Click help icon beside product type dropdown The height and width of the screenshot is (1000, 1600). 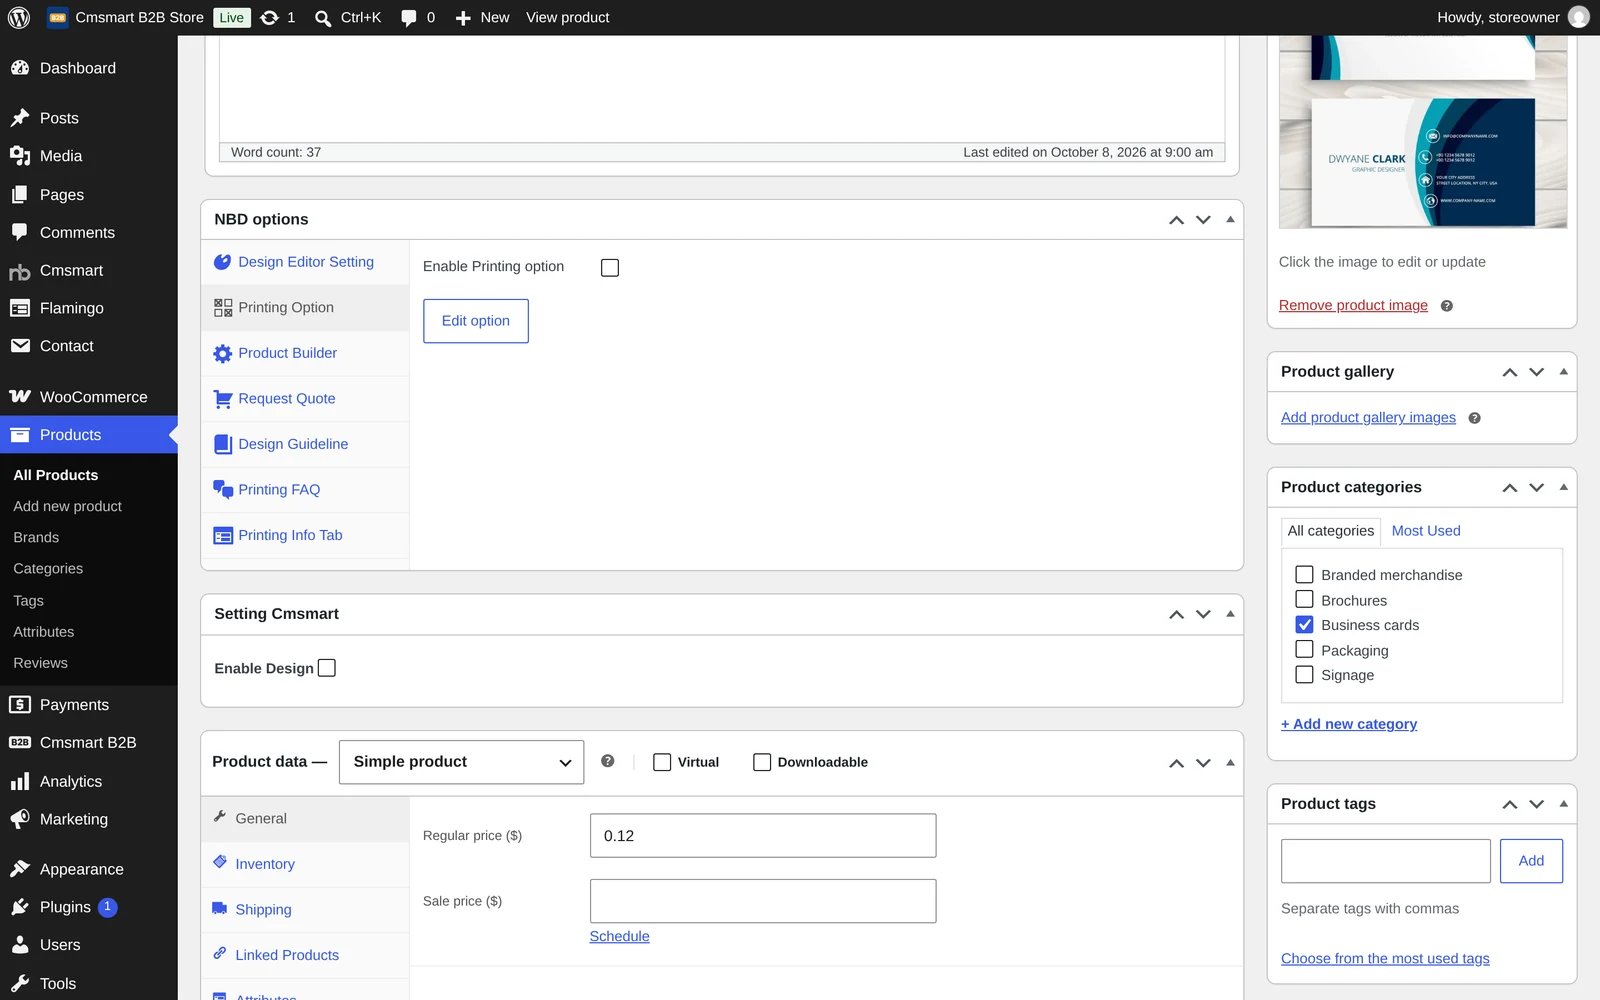point(607,761)
